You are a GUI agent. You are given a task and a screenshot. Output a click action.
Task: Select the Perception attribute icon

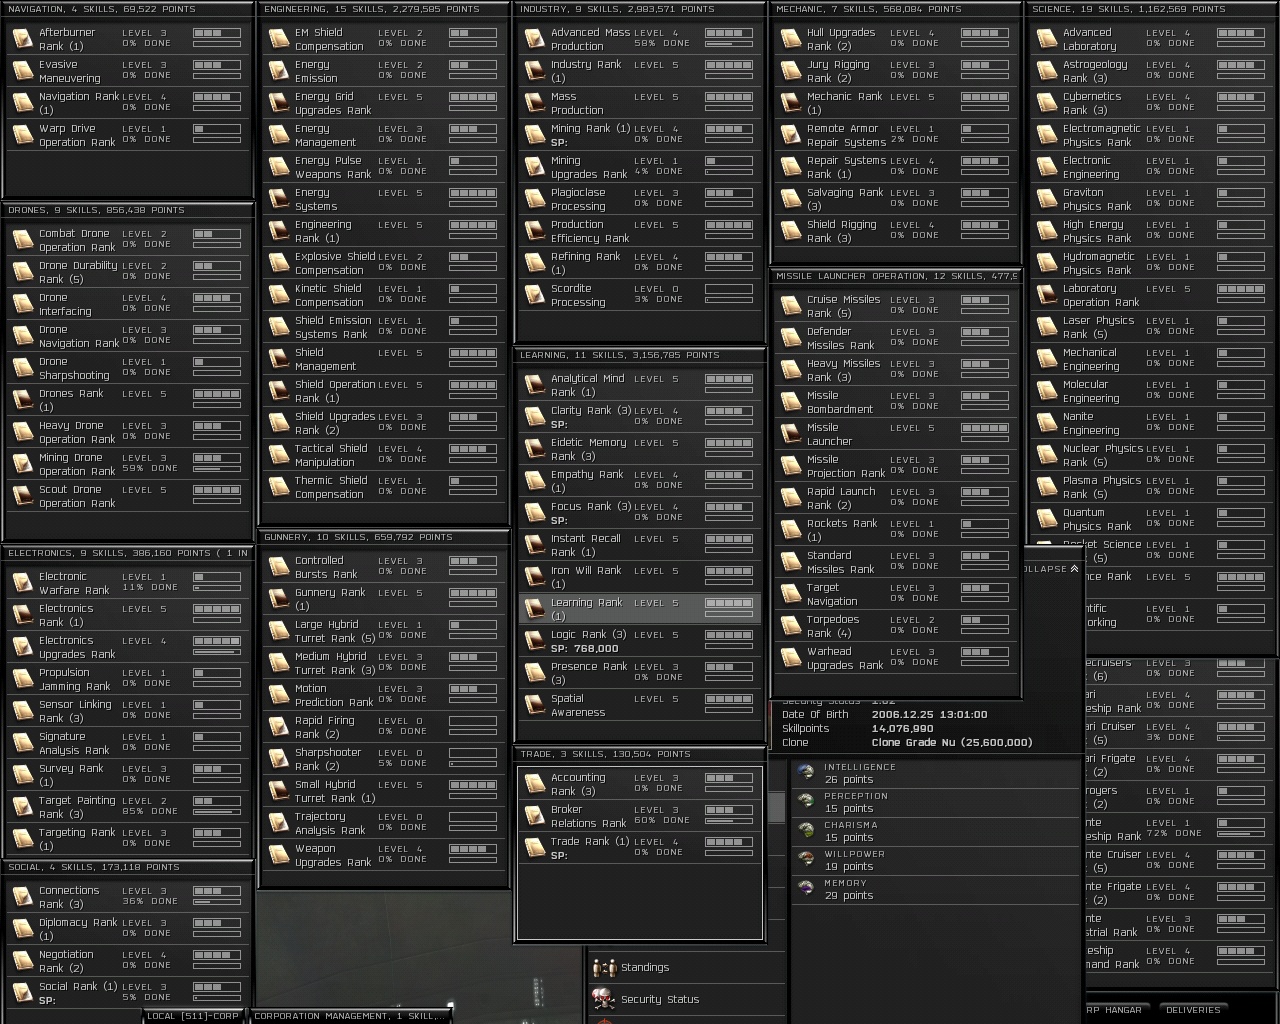806,801
